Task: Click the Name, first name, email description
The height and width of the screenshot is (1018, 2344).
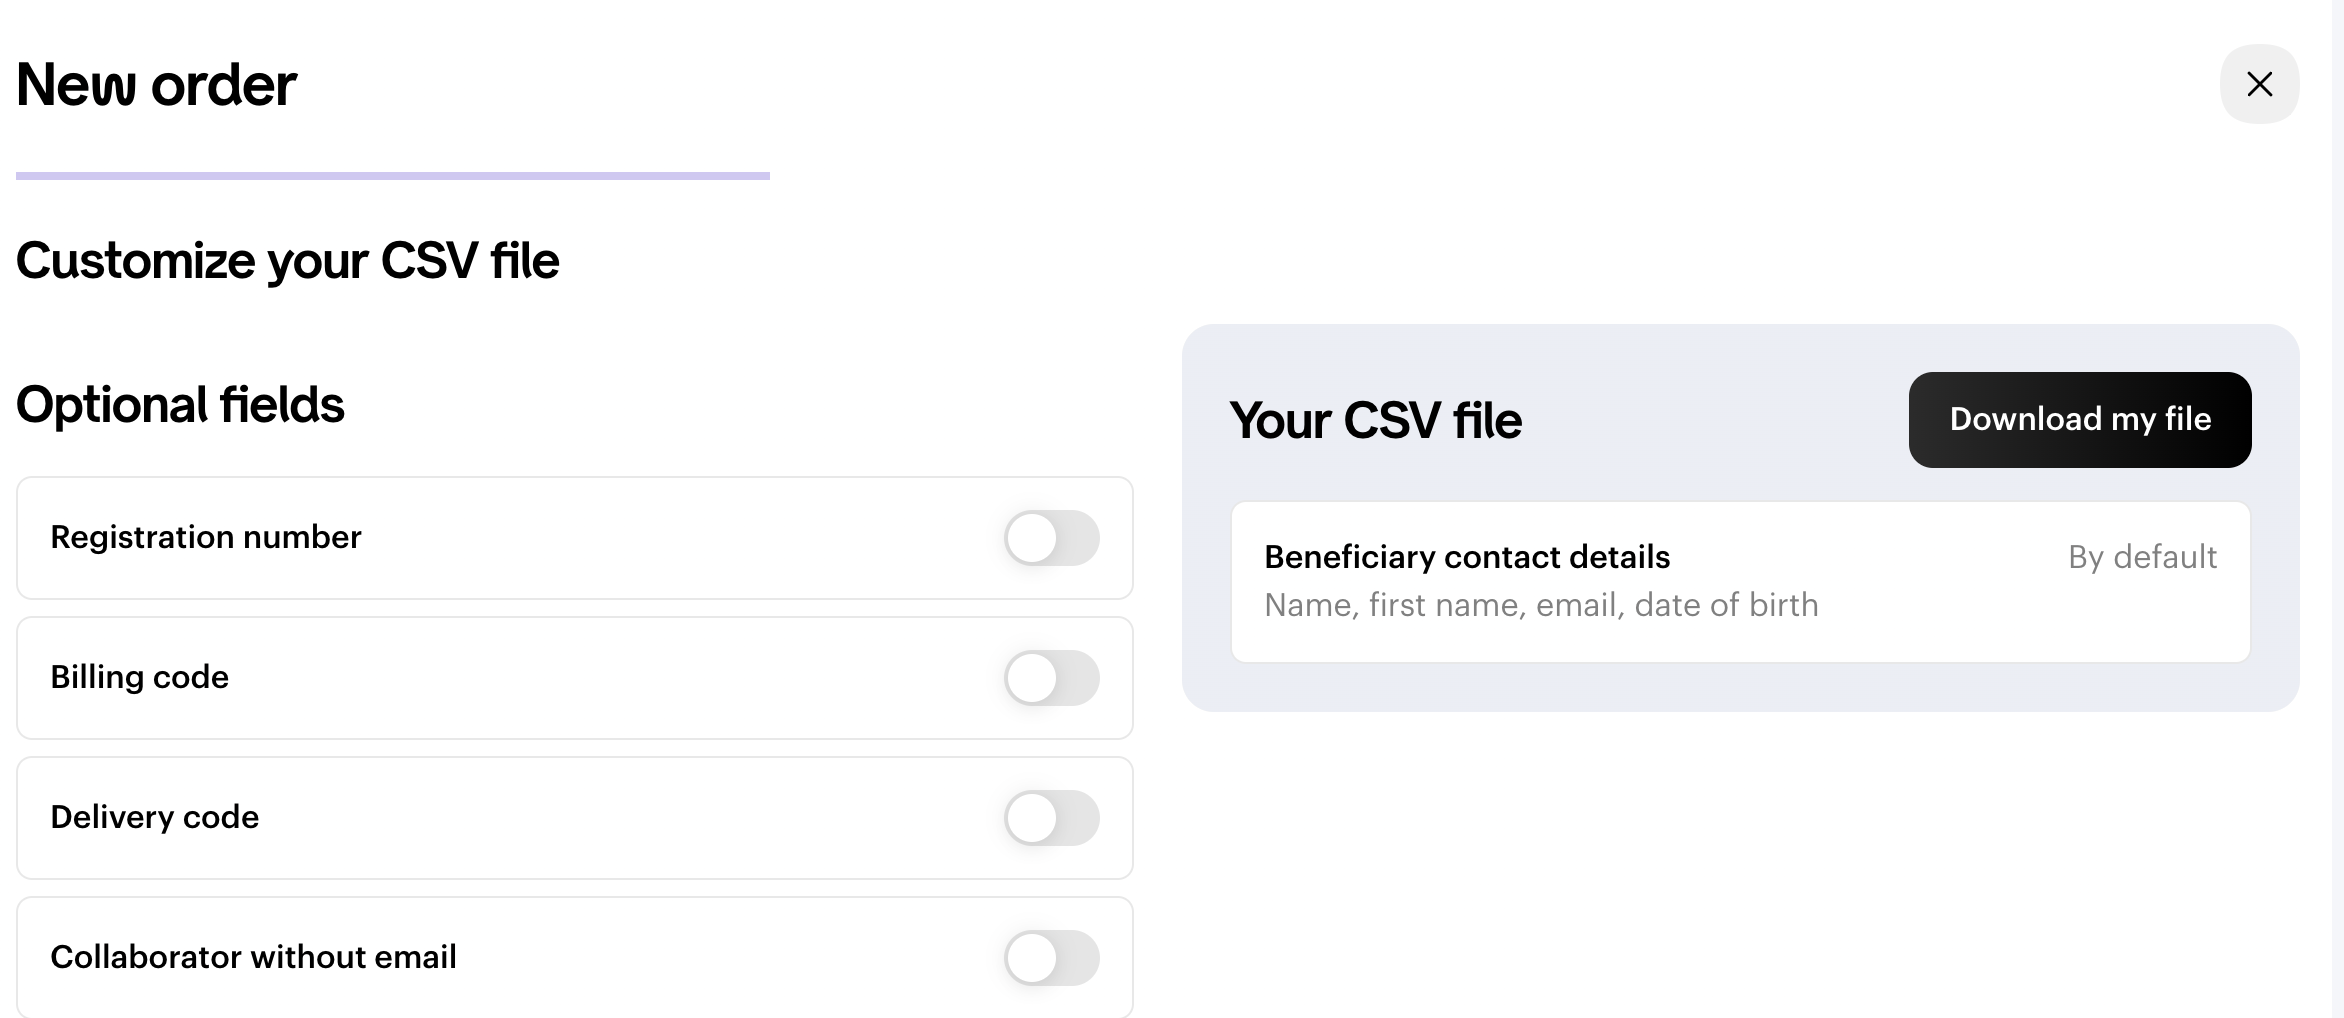Action: pyautogui.click(x=1541, y=605)
